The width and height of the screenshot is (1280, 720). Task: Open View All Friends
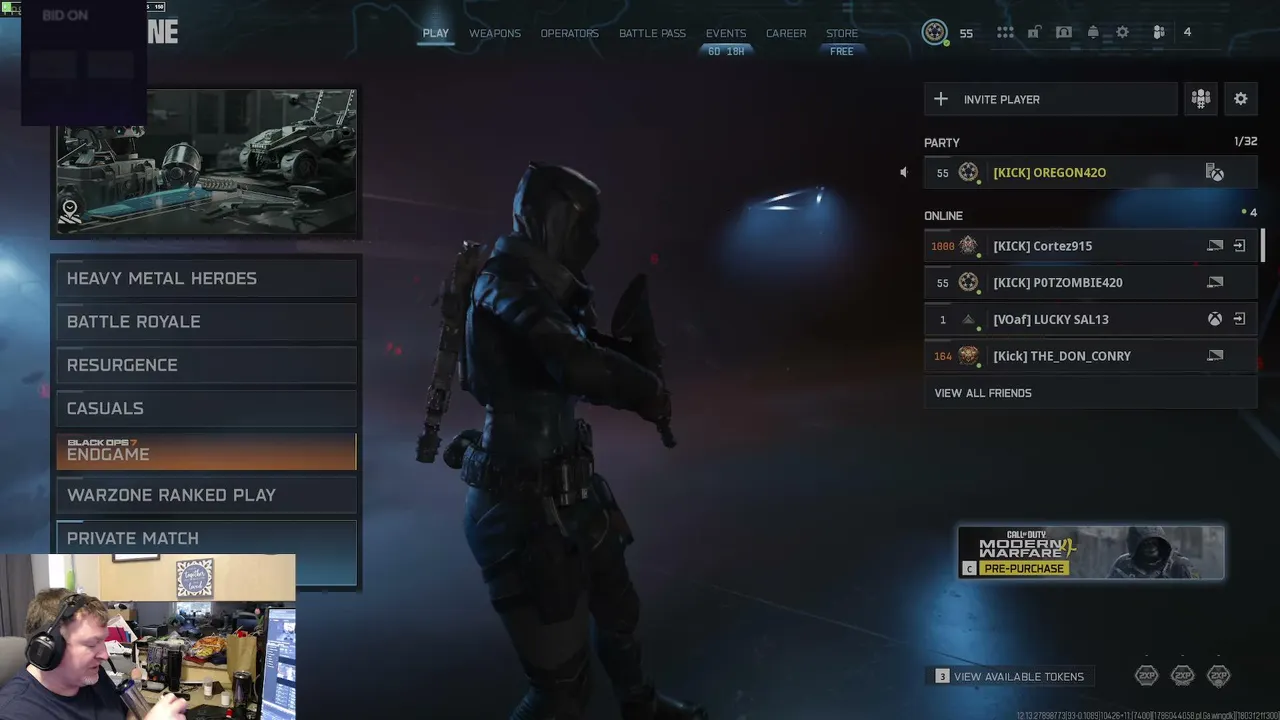click(x=1090, y=393)
